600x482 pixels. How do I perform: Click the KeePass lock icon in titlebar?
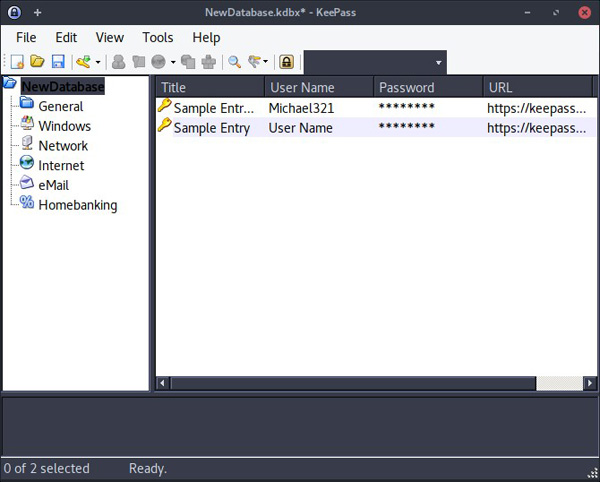[x=15, y=12]
